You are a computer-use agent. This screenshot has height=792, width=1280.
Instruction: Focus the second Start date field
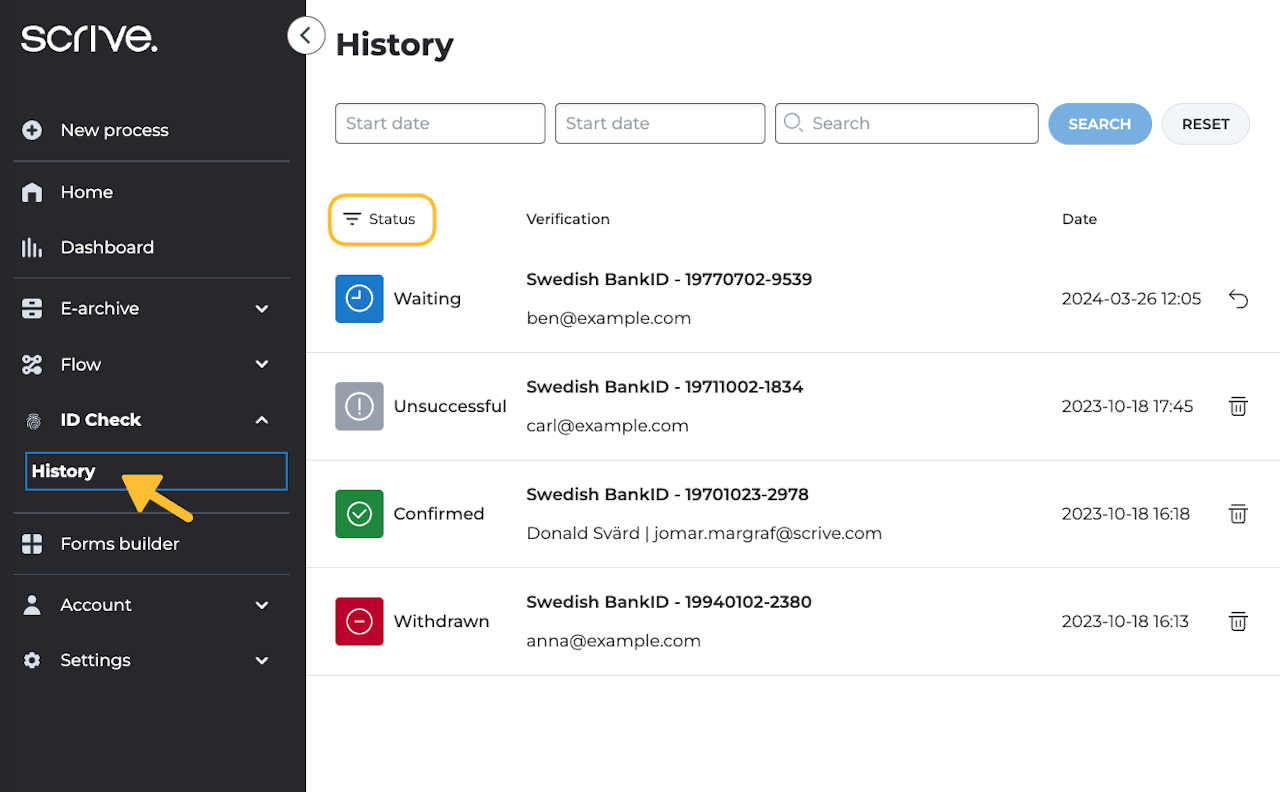tap(660, 123)
